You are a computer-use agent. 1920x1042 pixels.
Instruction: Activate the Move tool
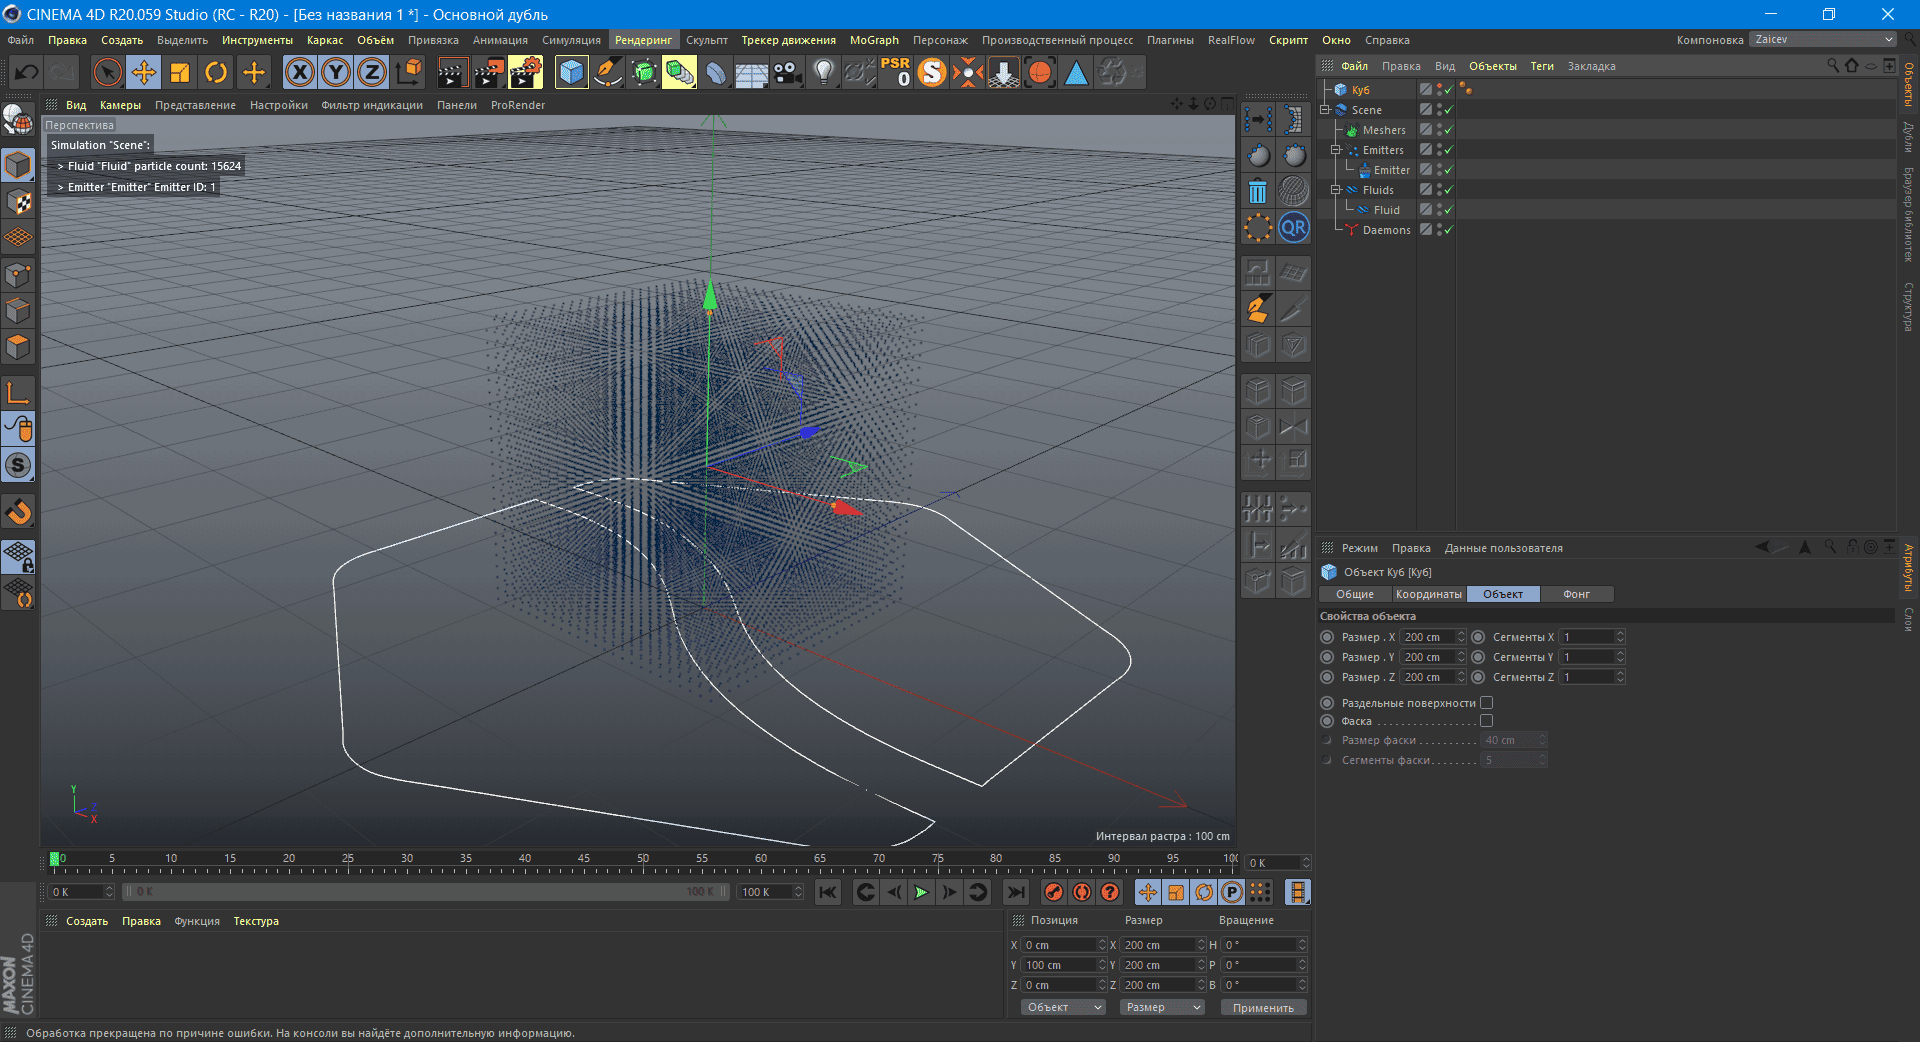coord(143,72)
